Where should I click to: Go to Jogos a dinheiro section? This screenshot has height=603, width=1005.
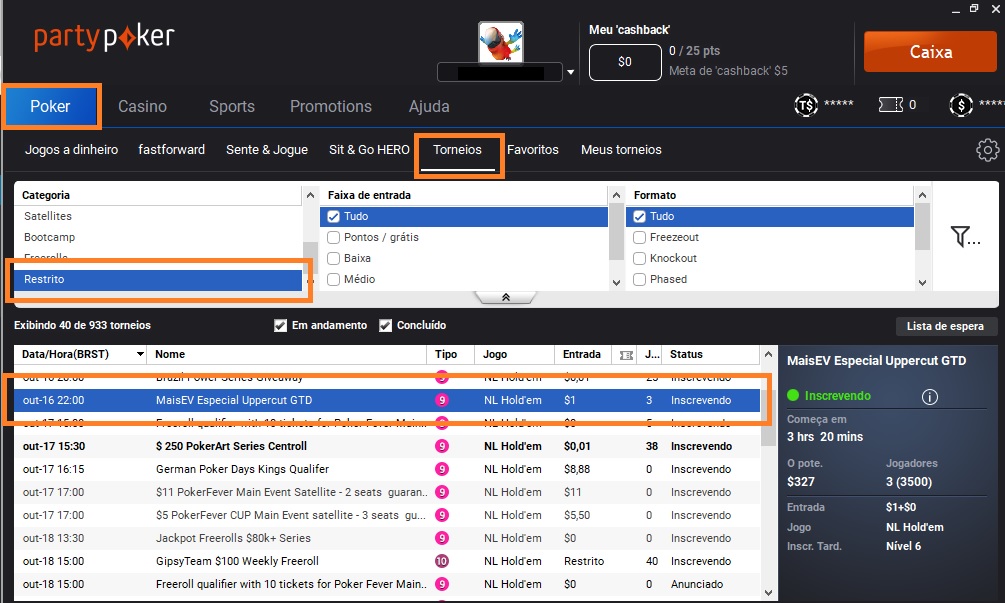pyautogui.click(x=71, y=150)
